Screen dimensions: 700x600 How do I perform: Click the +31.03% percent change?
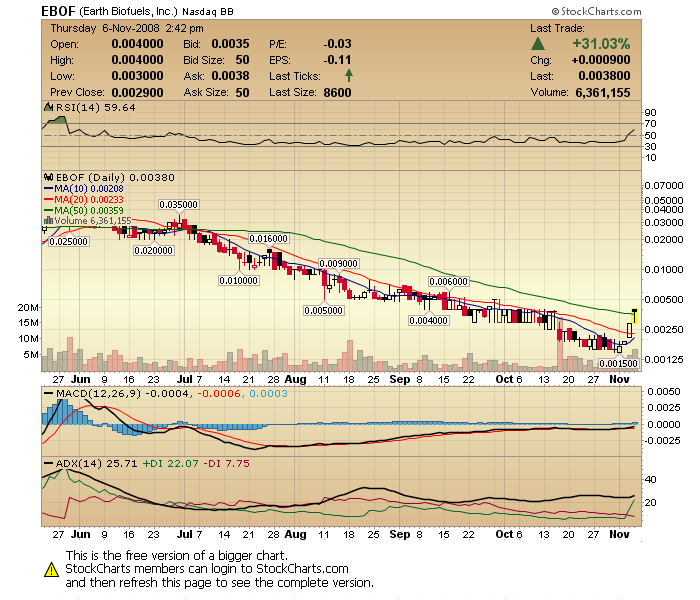coord(601,44)
